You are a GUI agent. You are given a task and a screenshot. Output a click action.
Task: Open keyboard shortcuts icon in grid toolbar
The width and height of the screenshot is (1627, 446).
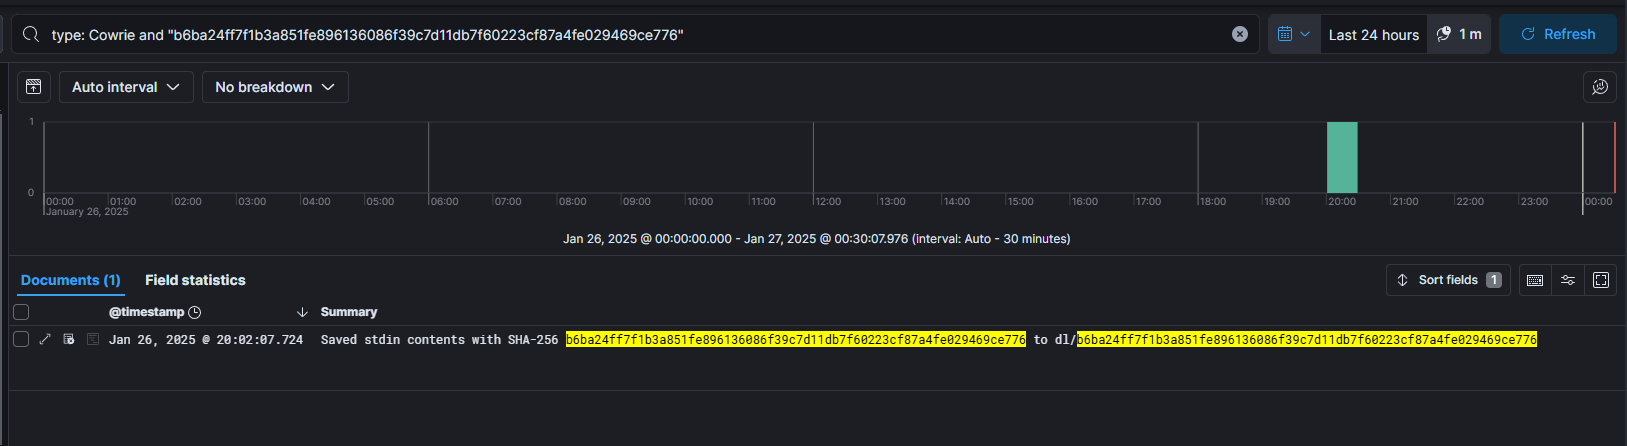(x=1535, y=280)
